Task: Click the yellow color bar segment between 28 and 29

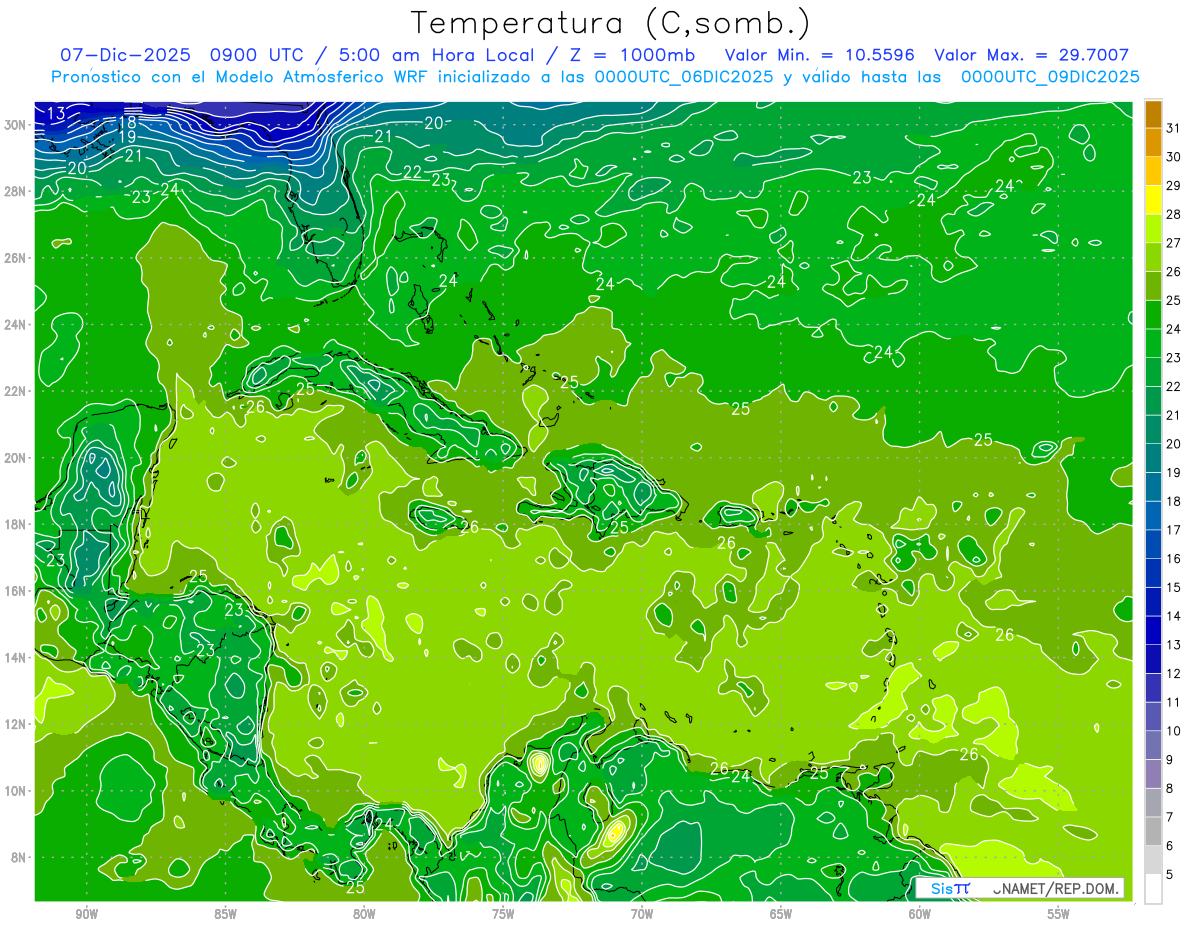Action: (x=1153, y=200)
